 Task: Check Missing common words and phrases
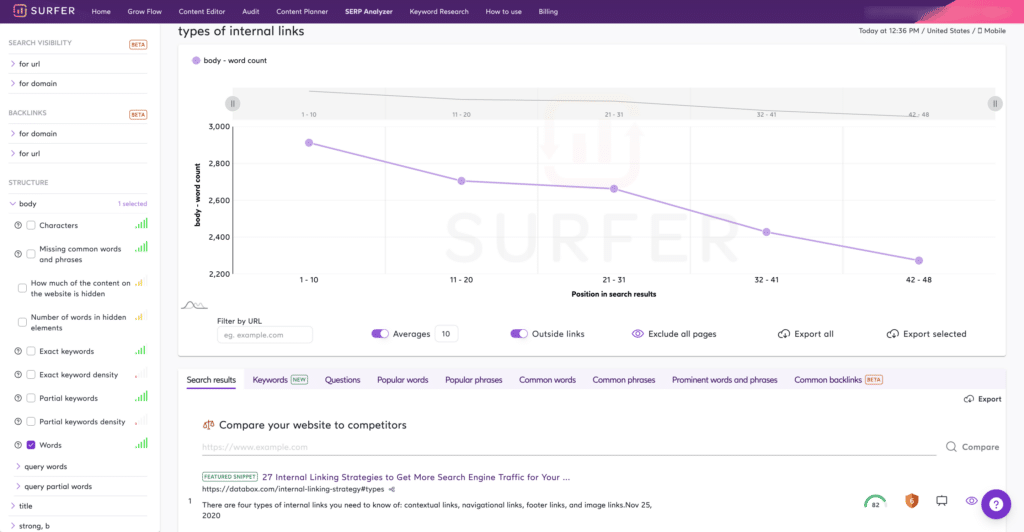[31, 254]
